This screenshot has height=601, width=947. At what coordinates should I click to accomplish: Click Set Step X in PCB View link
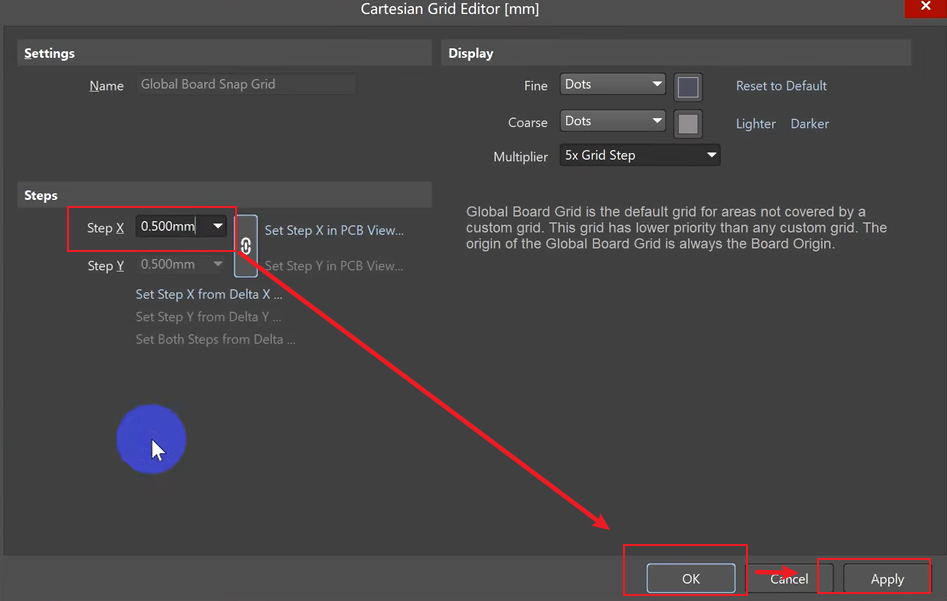(x=334, y=230)
